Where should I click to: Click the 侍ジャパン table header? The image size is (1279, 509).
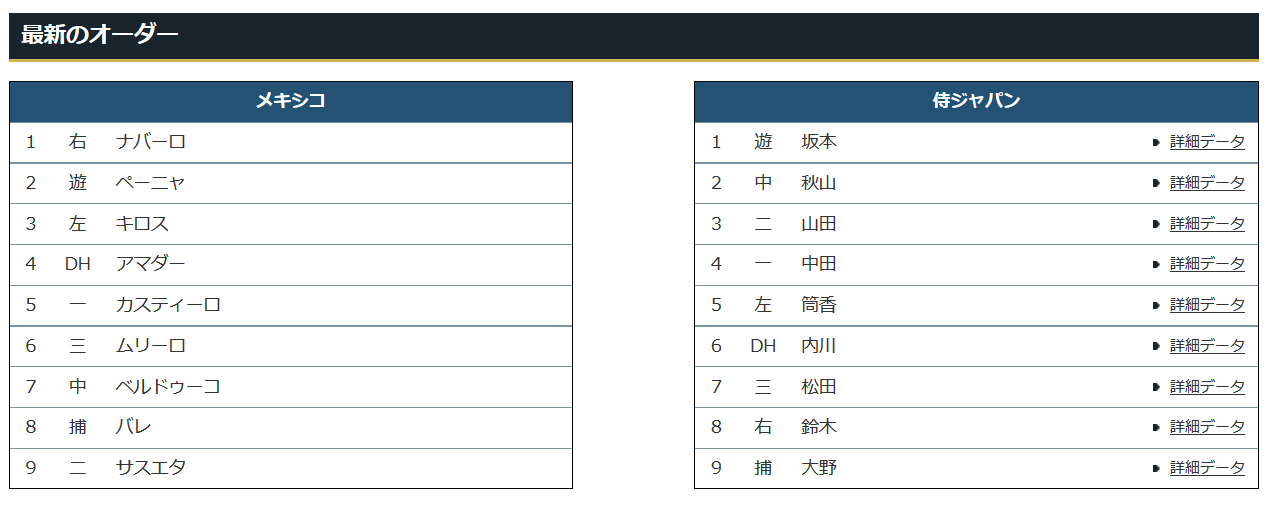(x=976, y=101)
